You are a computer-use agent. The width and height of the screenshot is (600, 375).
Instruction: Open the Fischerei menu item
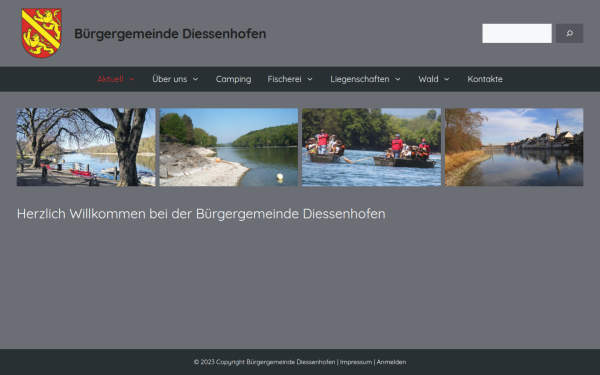point(284,79)
